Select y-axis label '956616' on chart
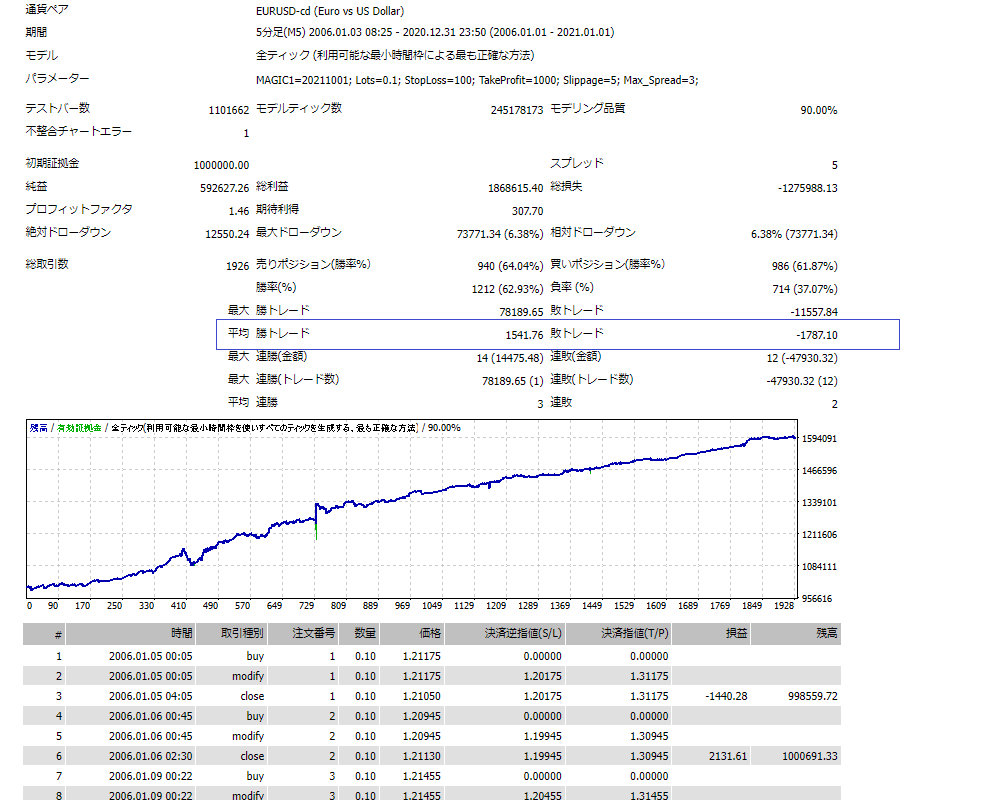The image size is (1000, 800). point(817,598)
